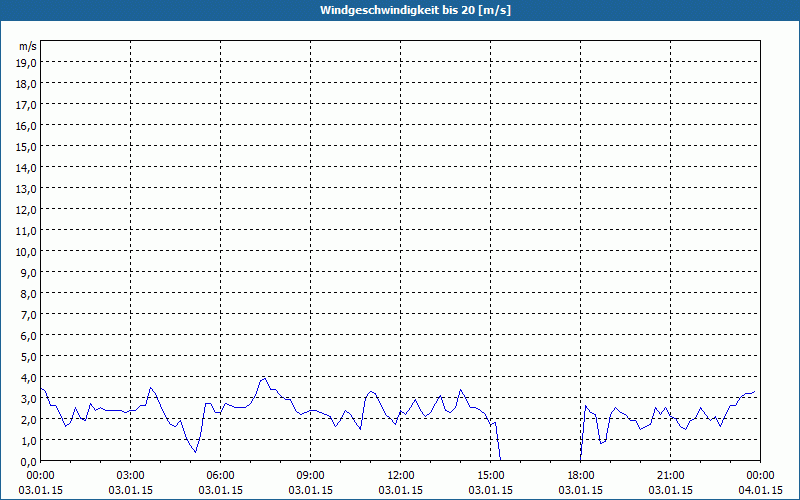Image resolution: width=800 pixels, height=500 pixels.
Task: Select the 00:00 label above 04.01.15
Action: 760,476
